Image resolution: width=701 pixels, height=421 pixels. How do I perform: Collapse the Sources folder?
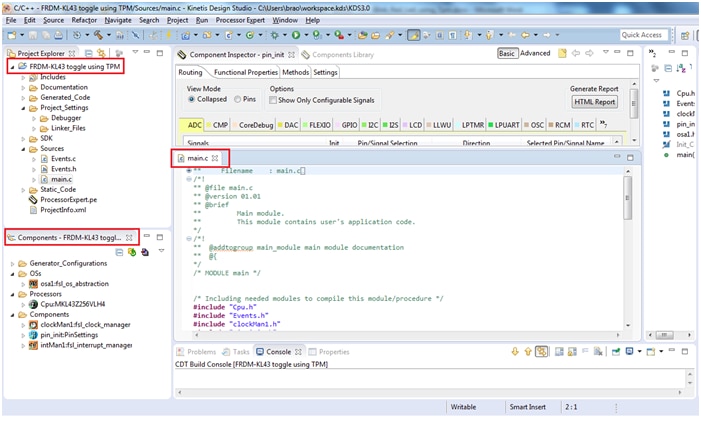tap(23, 148)
